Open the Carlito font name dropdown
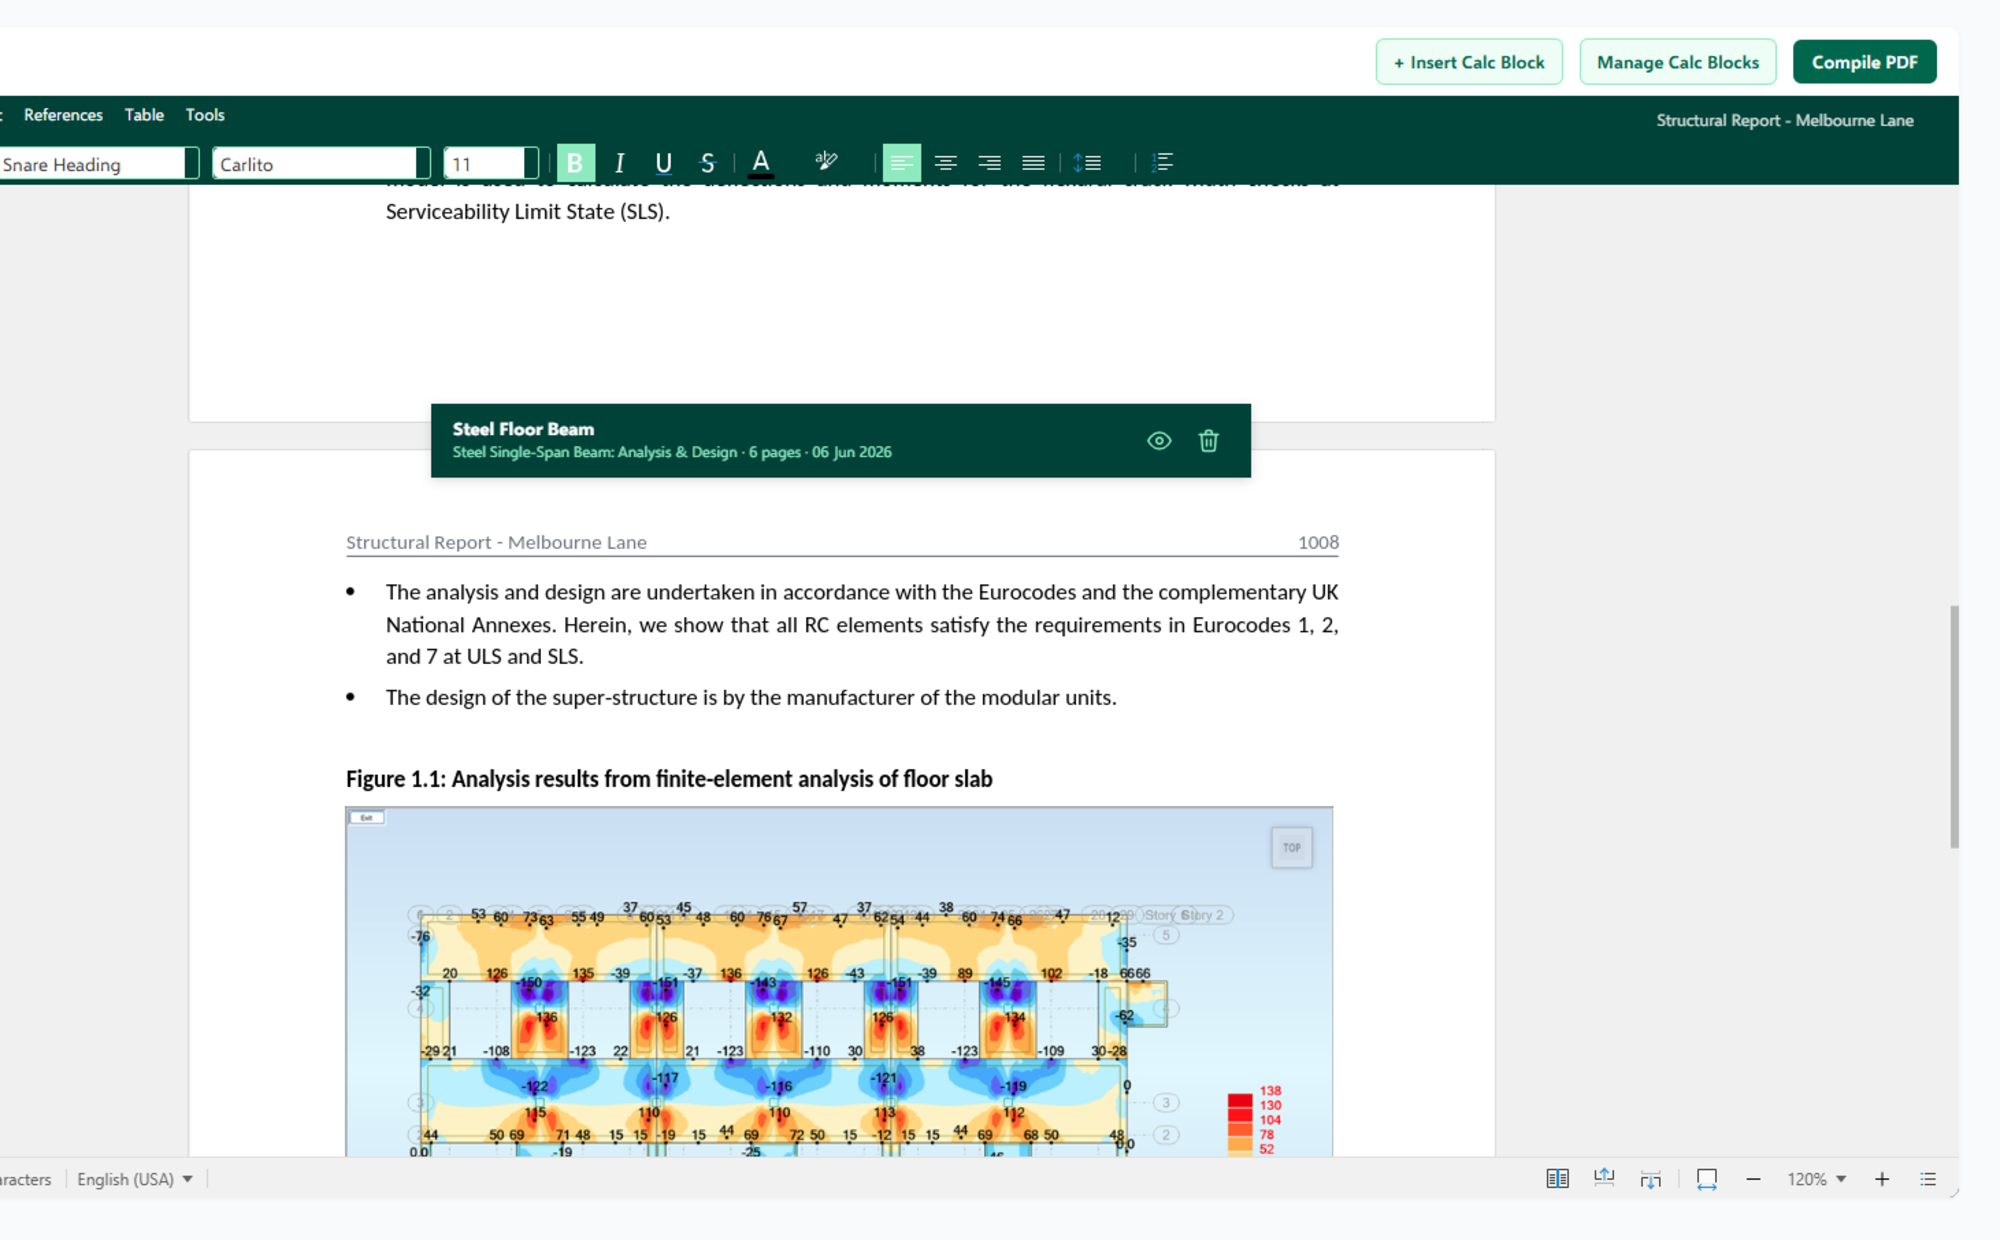The image size is (2000, 1240). click(x=423, y=163)
